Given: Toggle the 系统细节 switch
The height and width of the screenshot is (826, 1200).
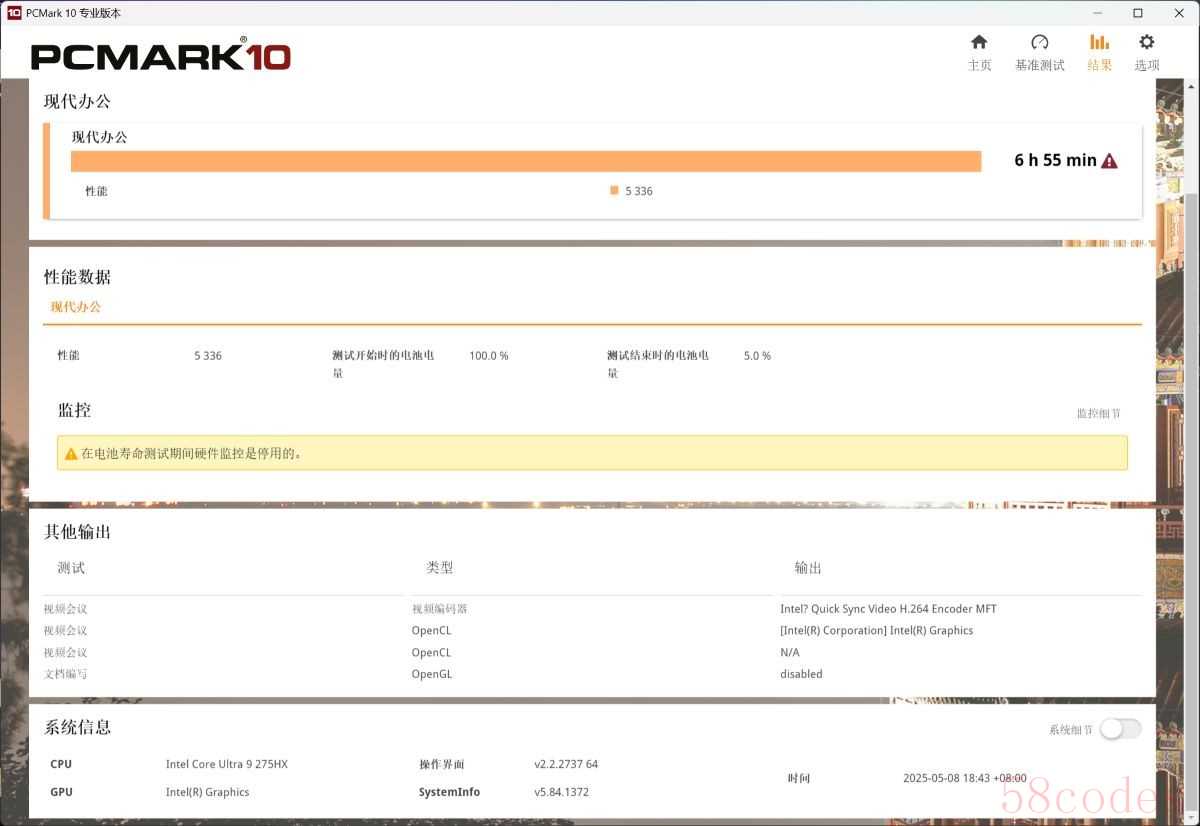Looking at the screenshot, I should (x=1120, y=729).
